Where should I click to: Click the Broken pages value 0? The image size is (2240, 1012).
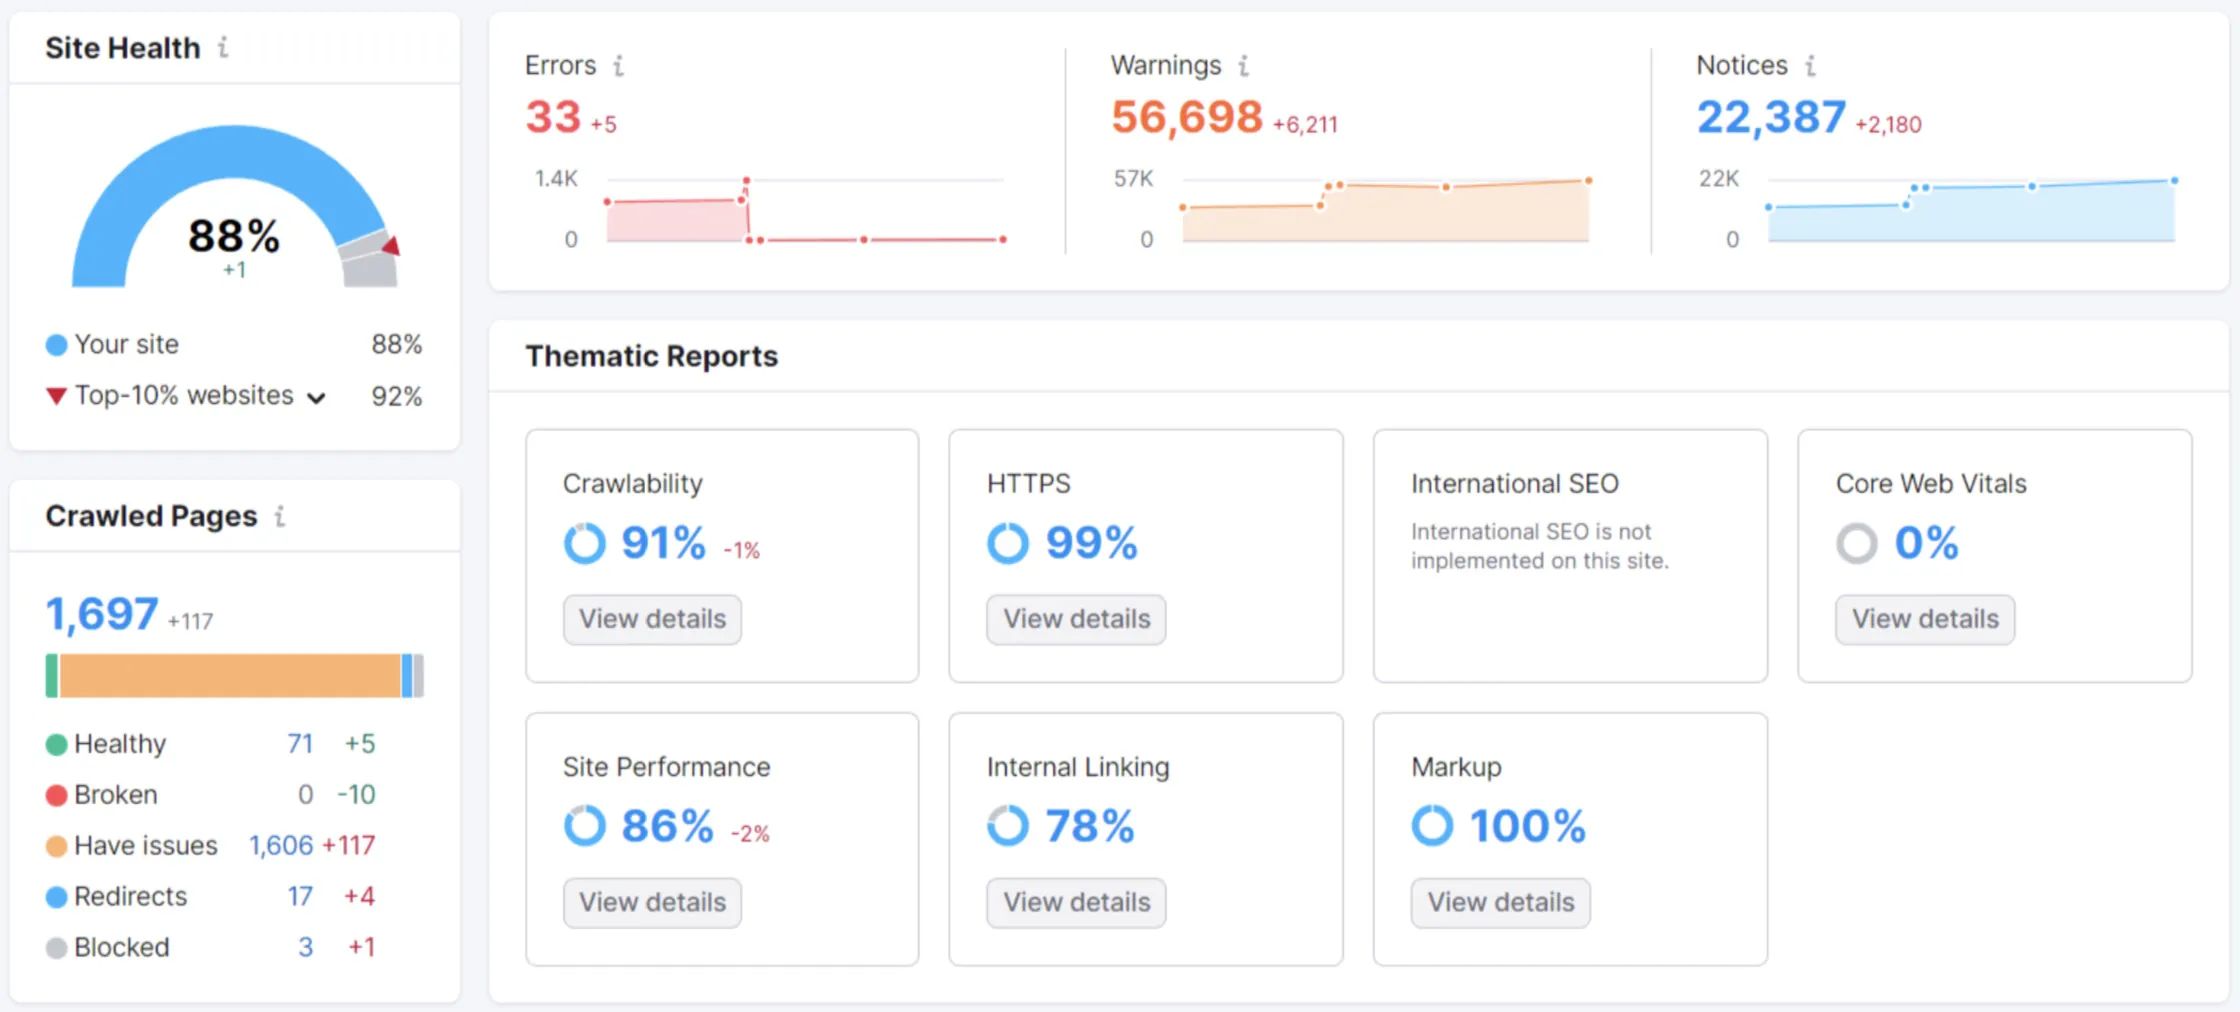tap(306, 795)
